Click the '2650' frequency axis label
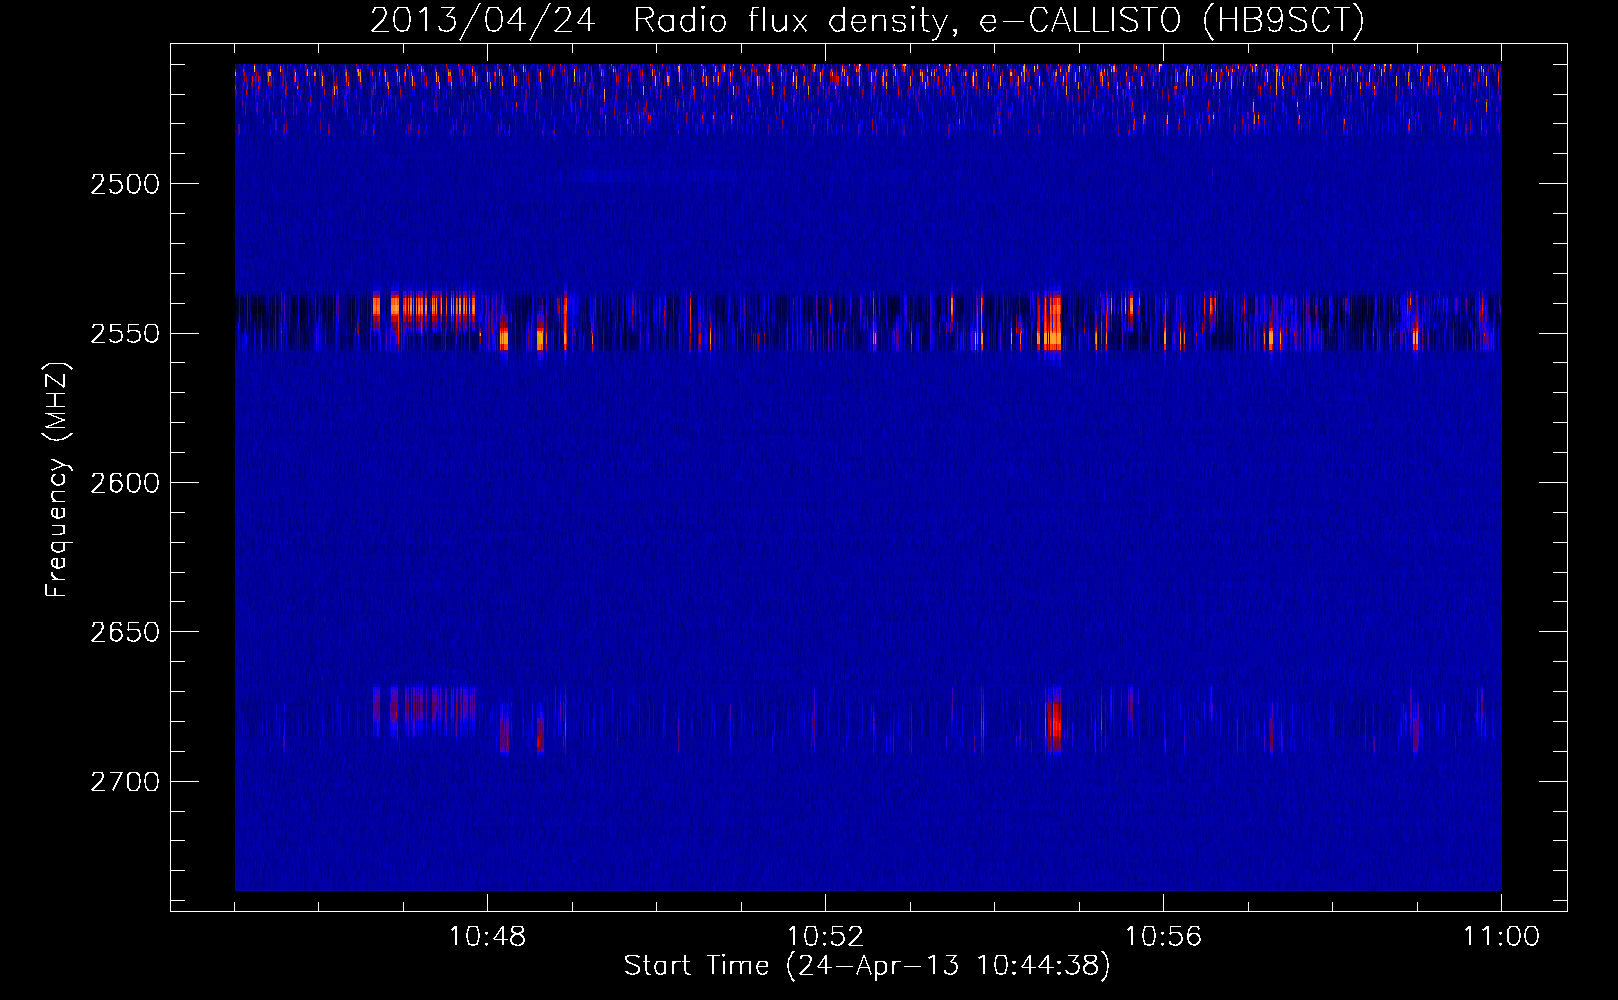Screen dimensions: 1618x1000 (125, 632)
